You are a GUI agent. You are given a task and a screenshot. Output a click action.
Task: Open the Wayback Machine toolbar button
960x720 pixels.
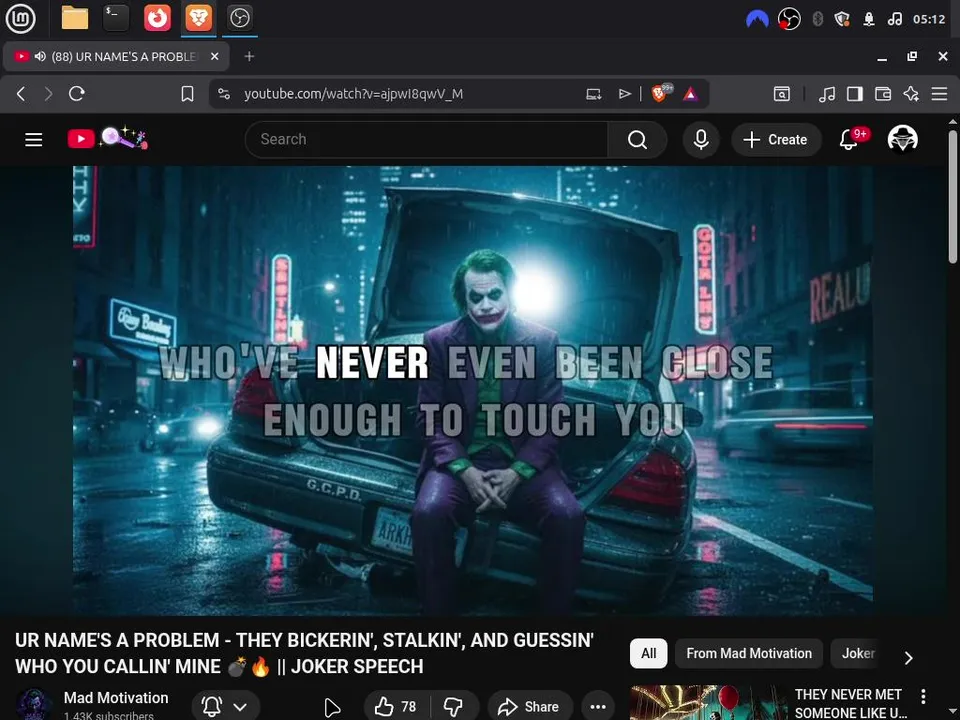point(782,94)
